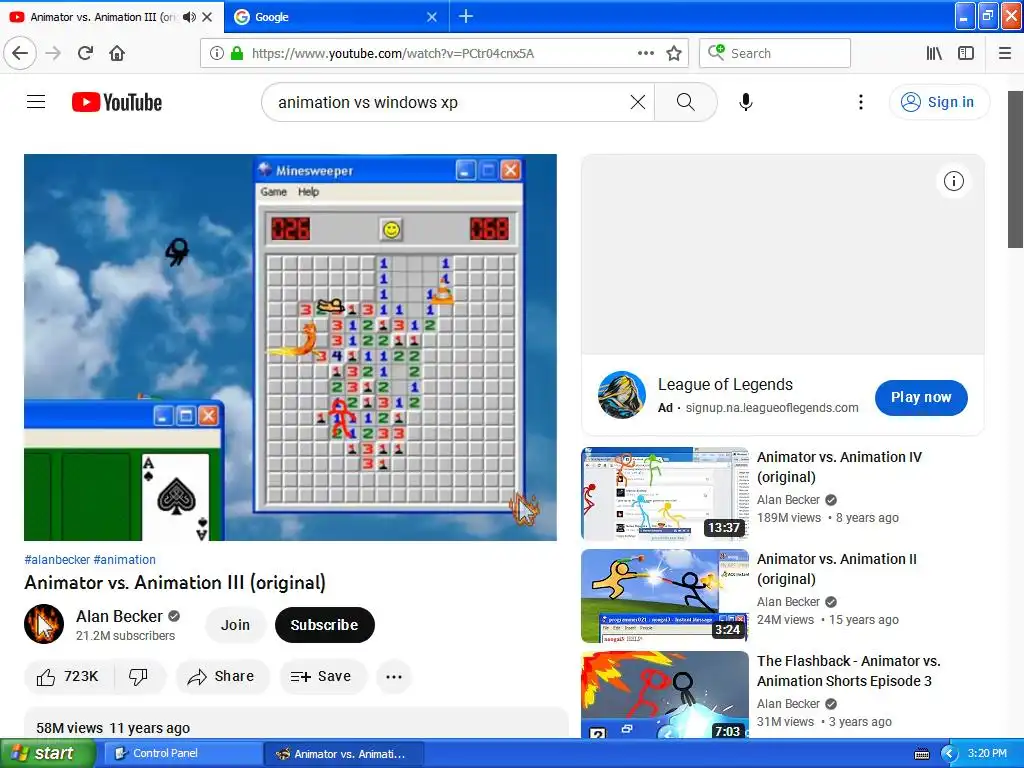
Task: Select Animator vs. Animati... taskbar button
Action: coord(344,754)
